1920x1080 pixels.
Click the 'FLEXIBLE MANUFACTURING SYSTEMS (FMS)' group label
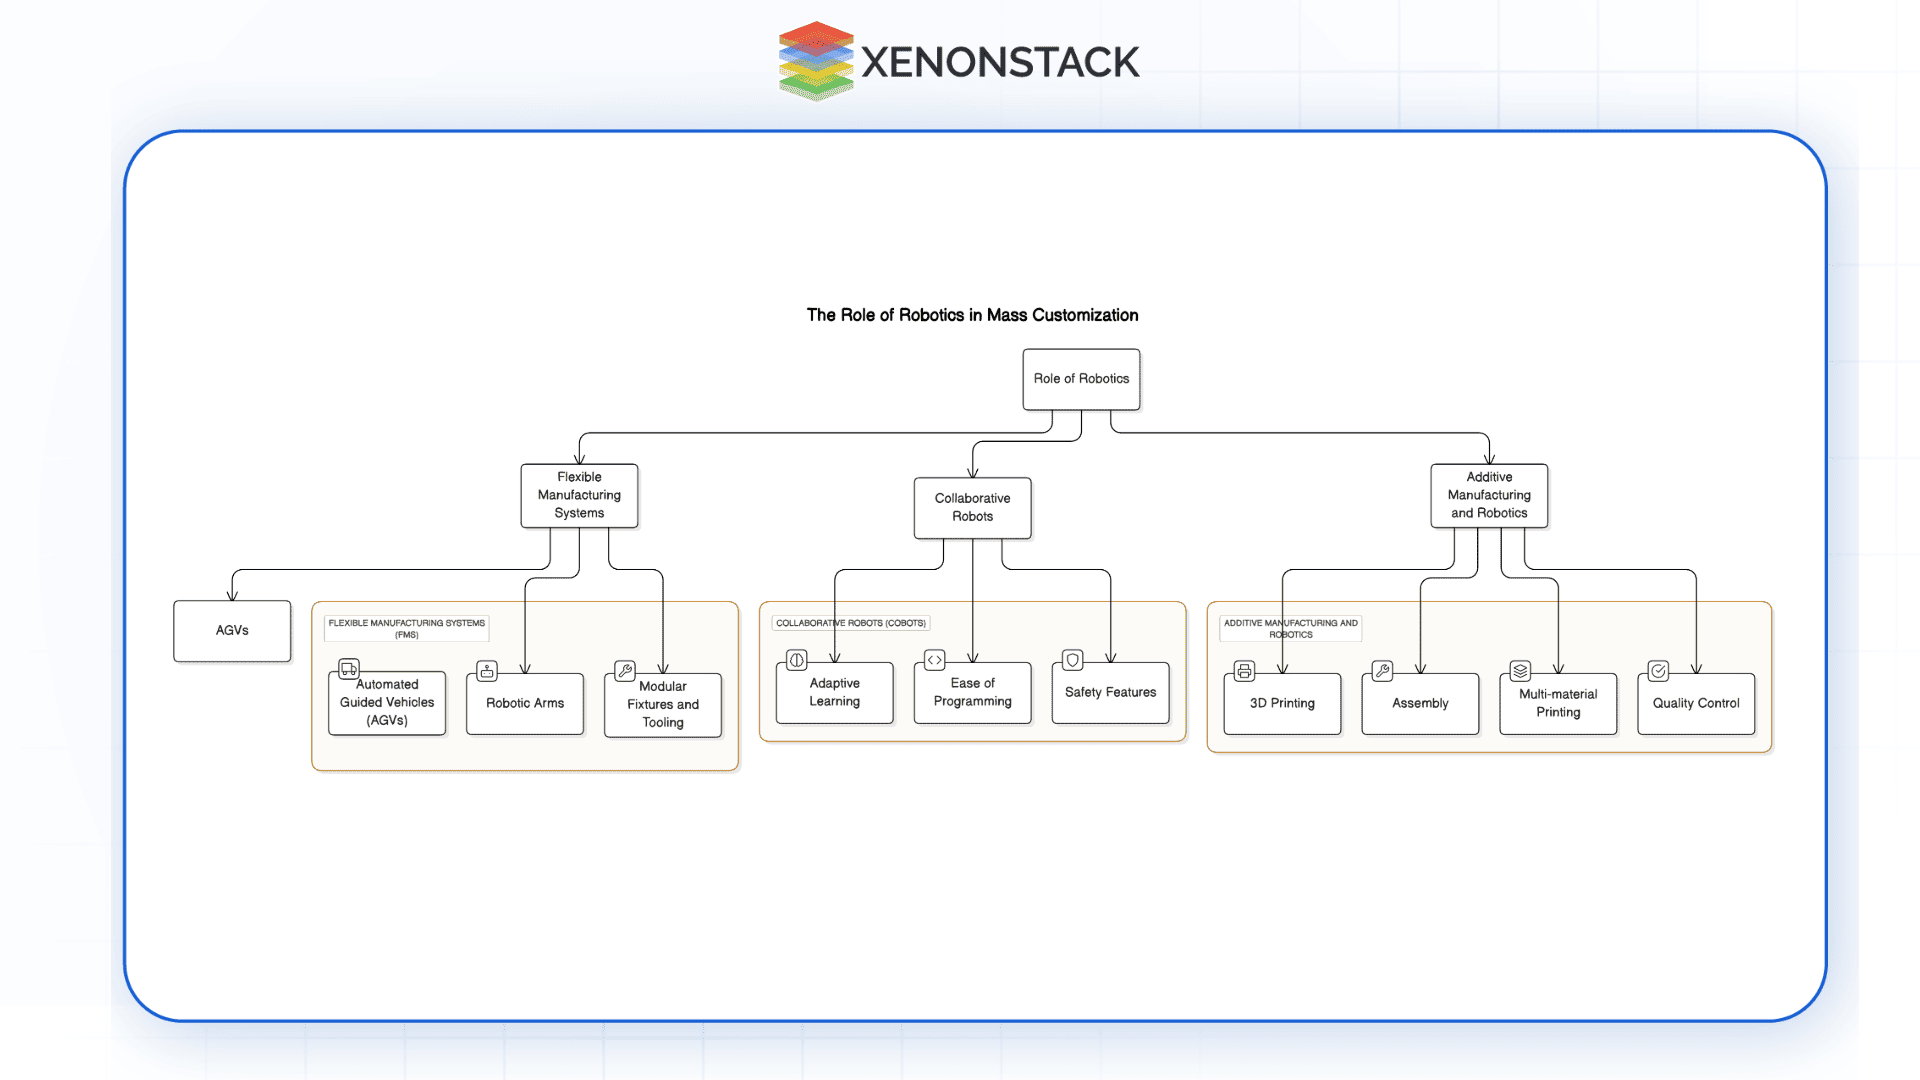(407, 628)
